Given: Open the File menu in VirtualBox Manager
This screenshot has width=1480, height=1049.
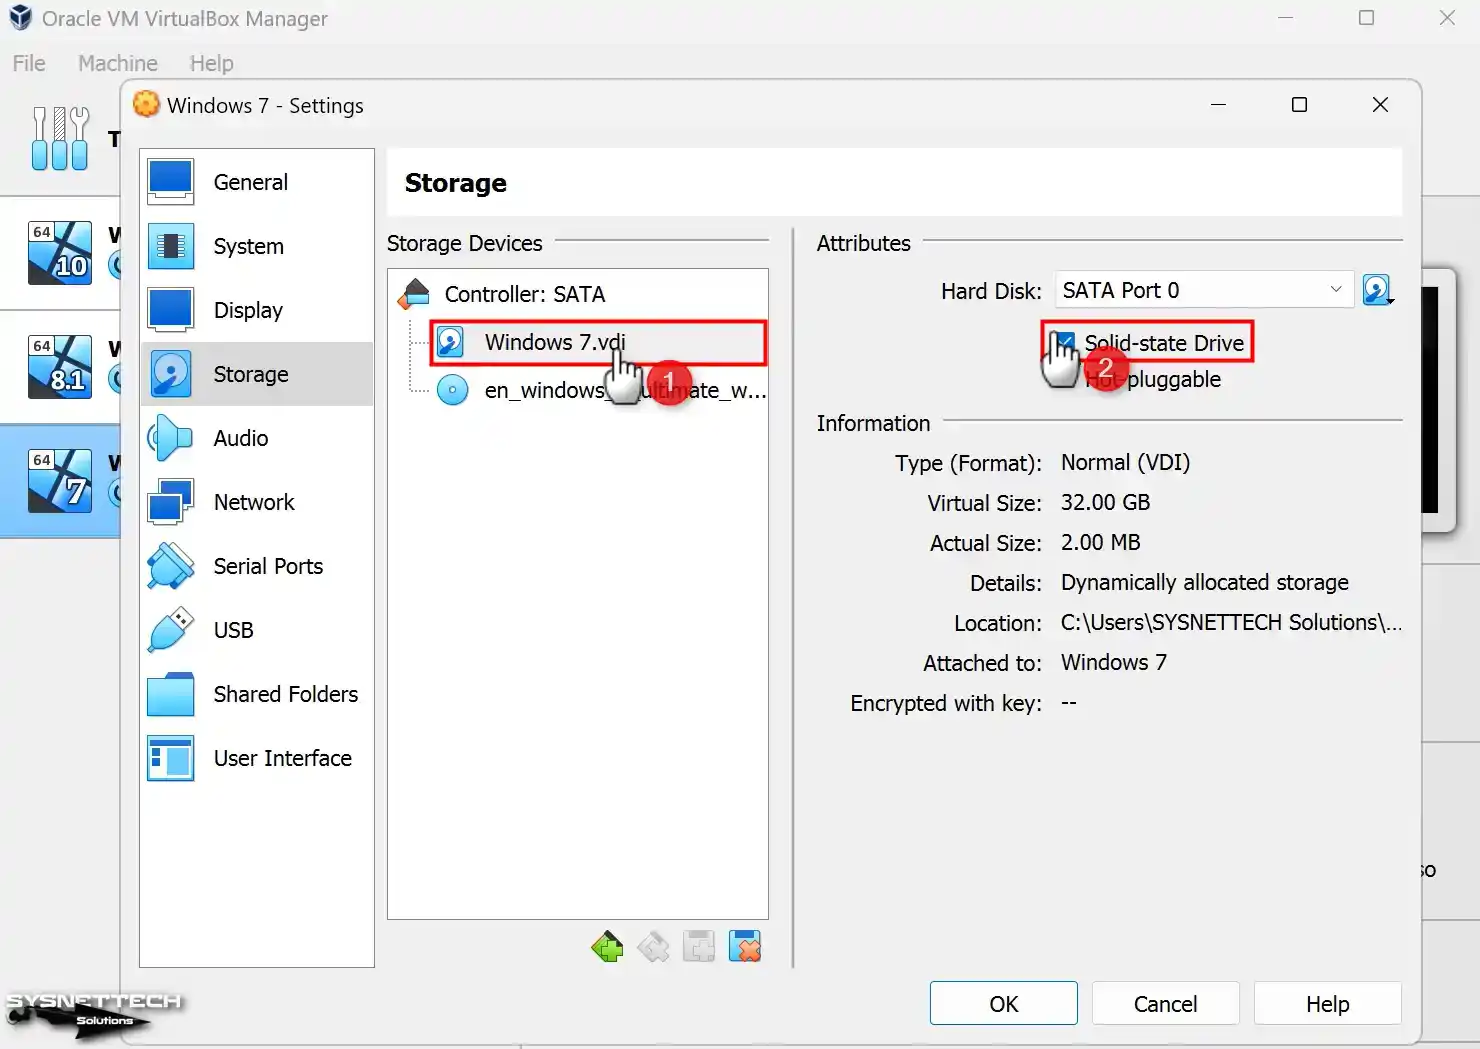Looking at the screenshot, I should tap(29, 63).
